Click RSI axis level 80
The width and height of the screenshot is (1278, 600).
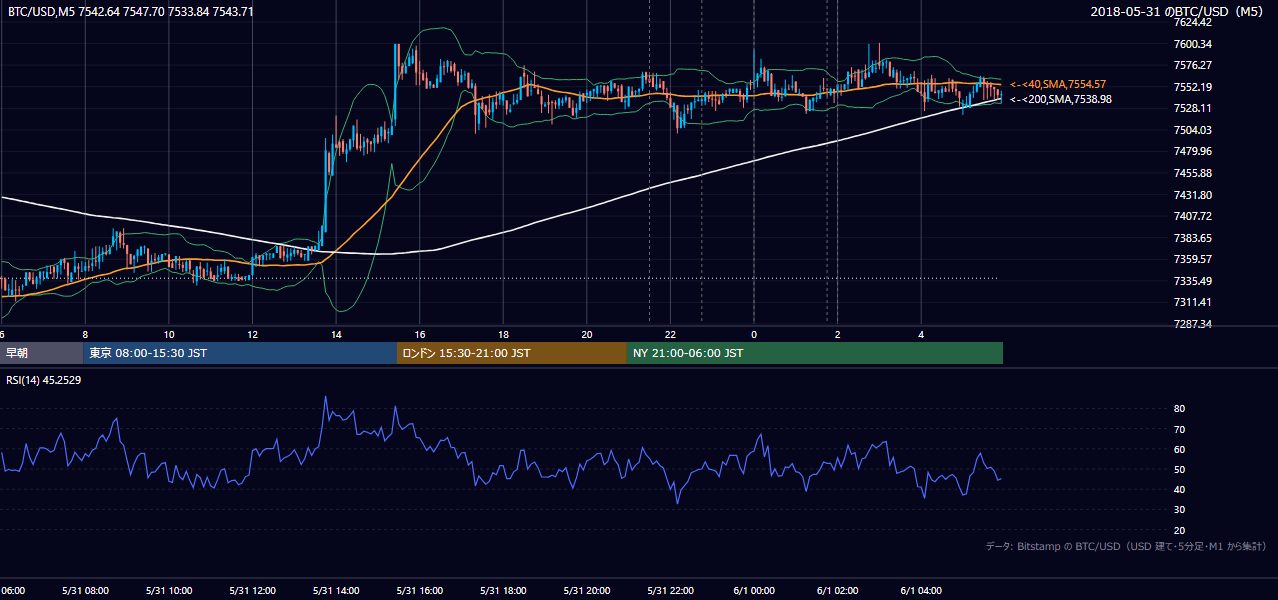(x=1179, y=409)
